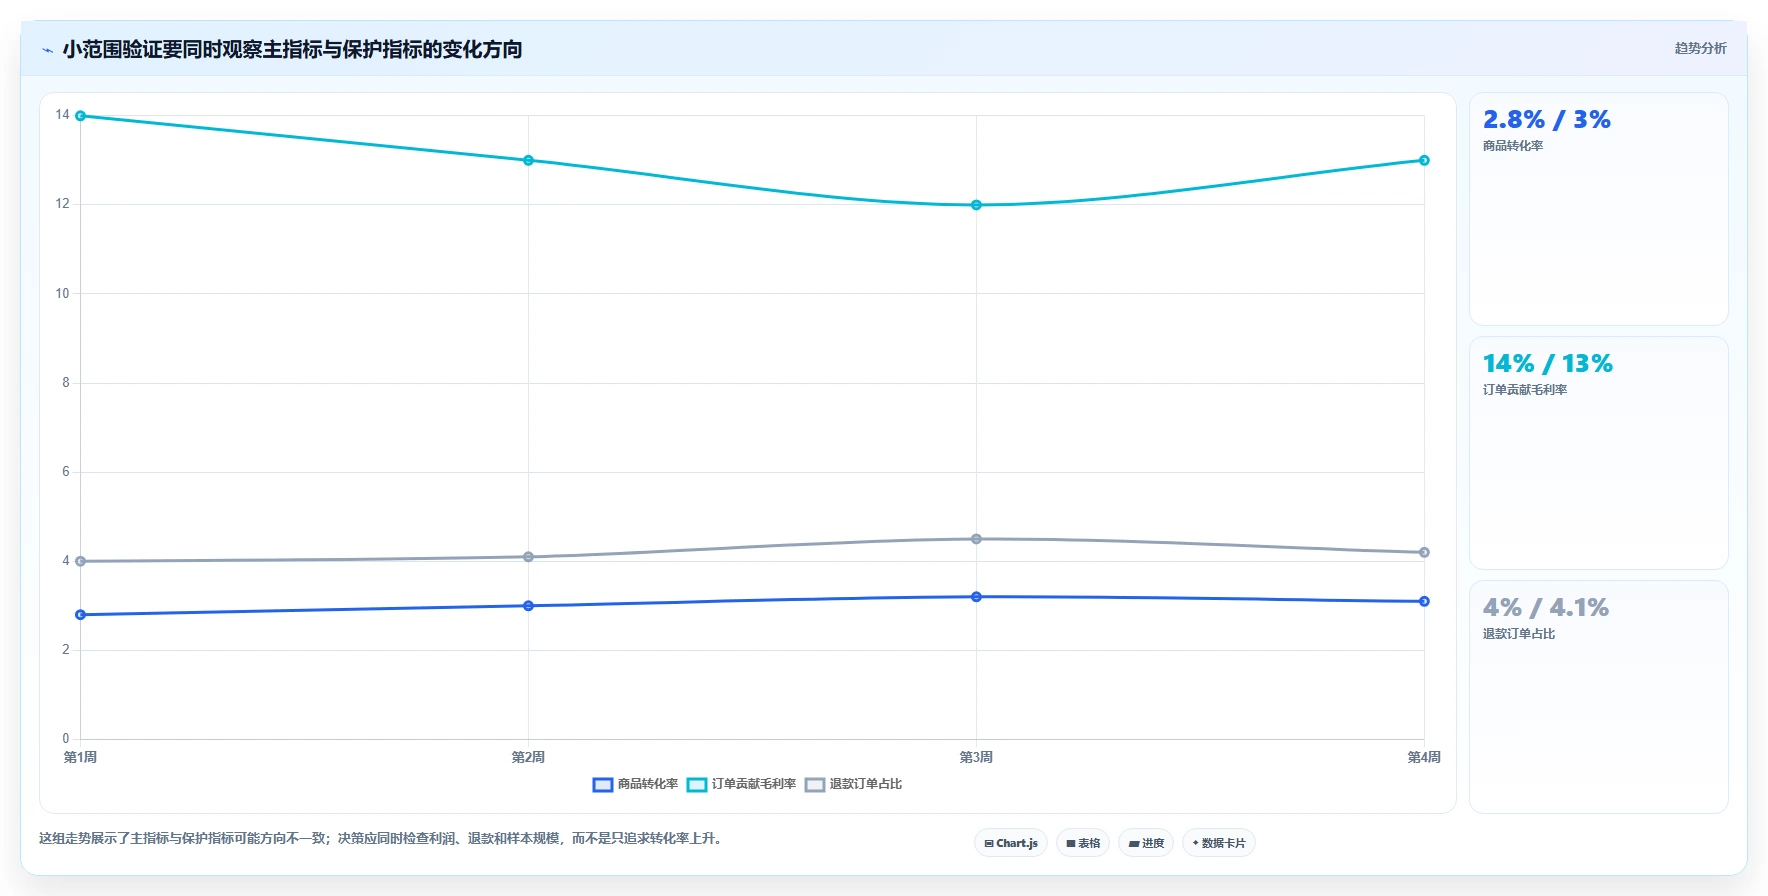Screen dimensions: 1768x896
Task: Click the 4% / 4.1% refund share card
Action: point(1598,697)
